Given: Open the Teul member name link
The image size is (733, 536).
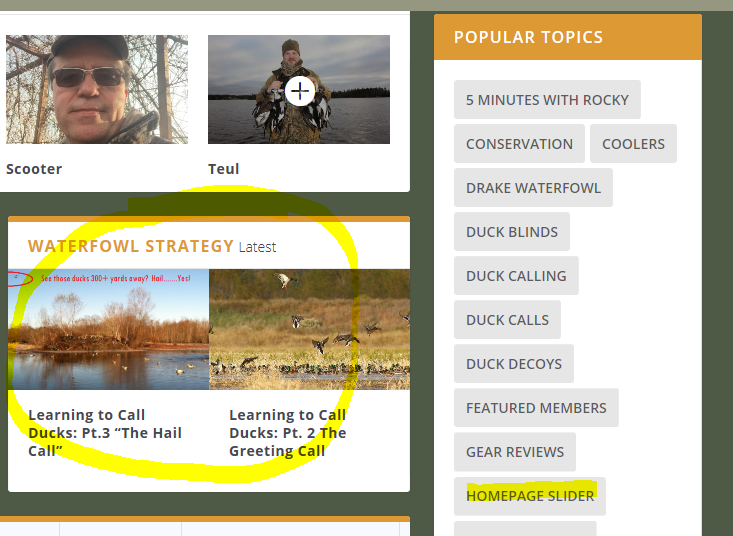Looking at the screenshot, I should pyautogui.click(x=223, y=169).
